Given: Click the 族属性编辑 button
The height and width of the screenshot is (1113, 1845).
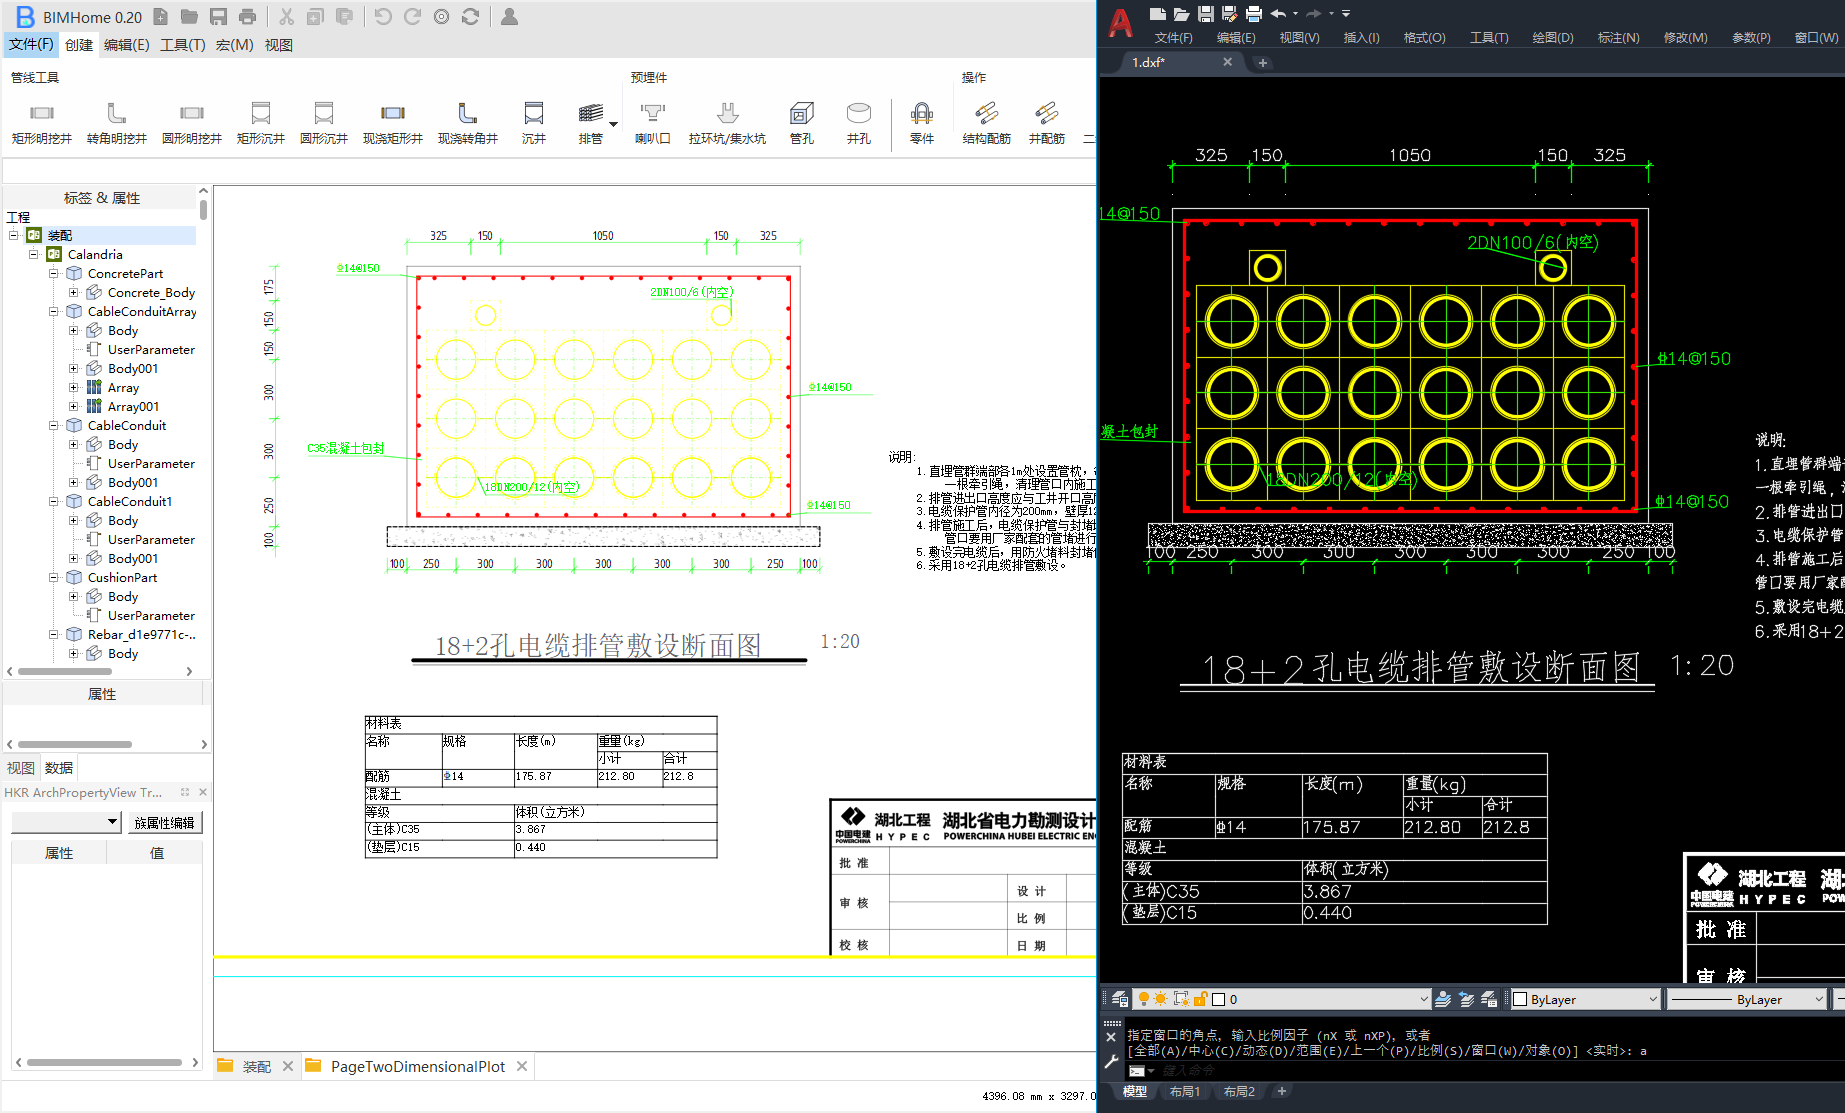Looking at the screenshot, I should [x=164, y=823].
